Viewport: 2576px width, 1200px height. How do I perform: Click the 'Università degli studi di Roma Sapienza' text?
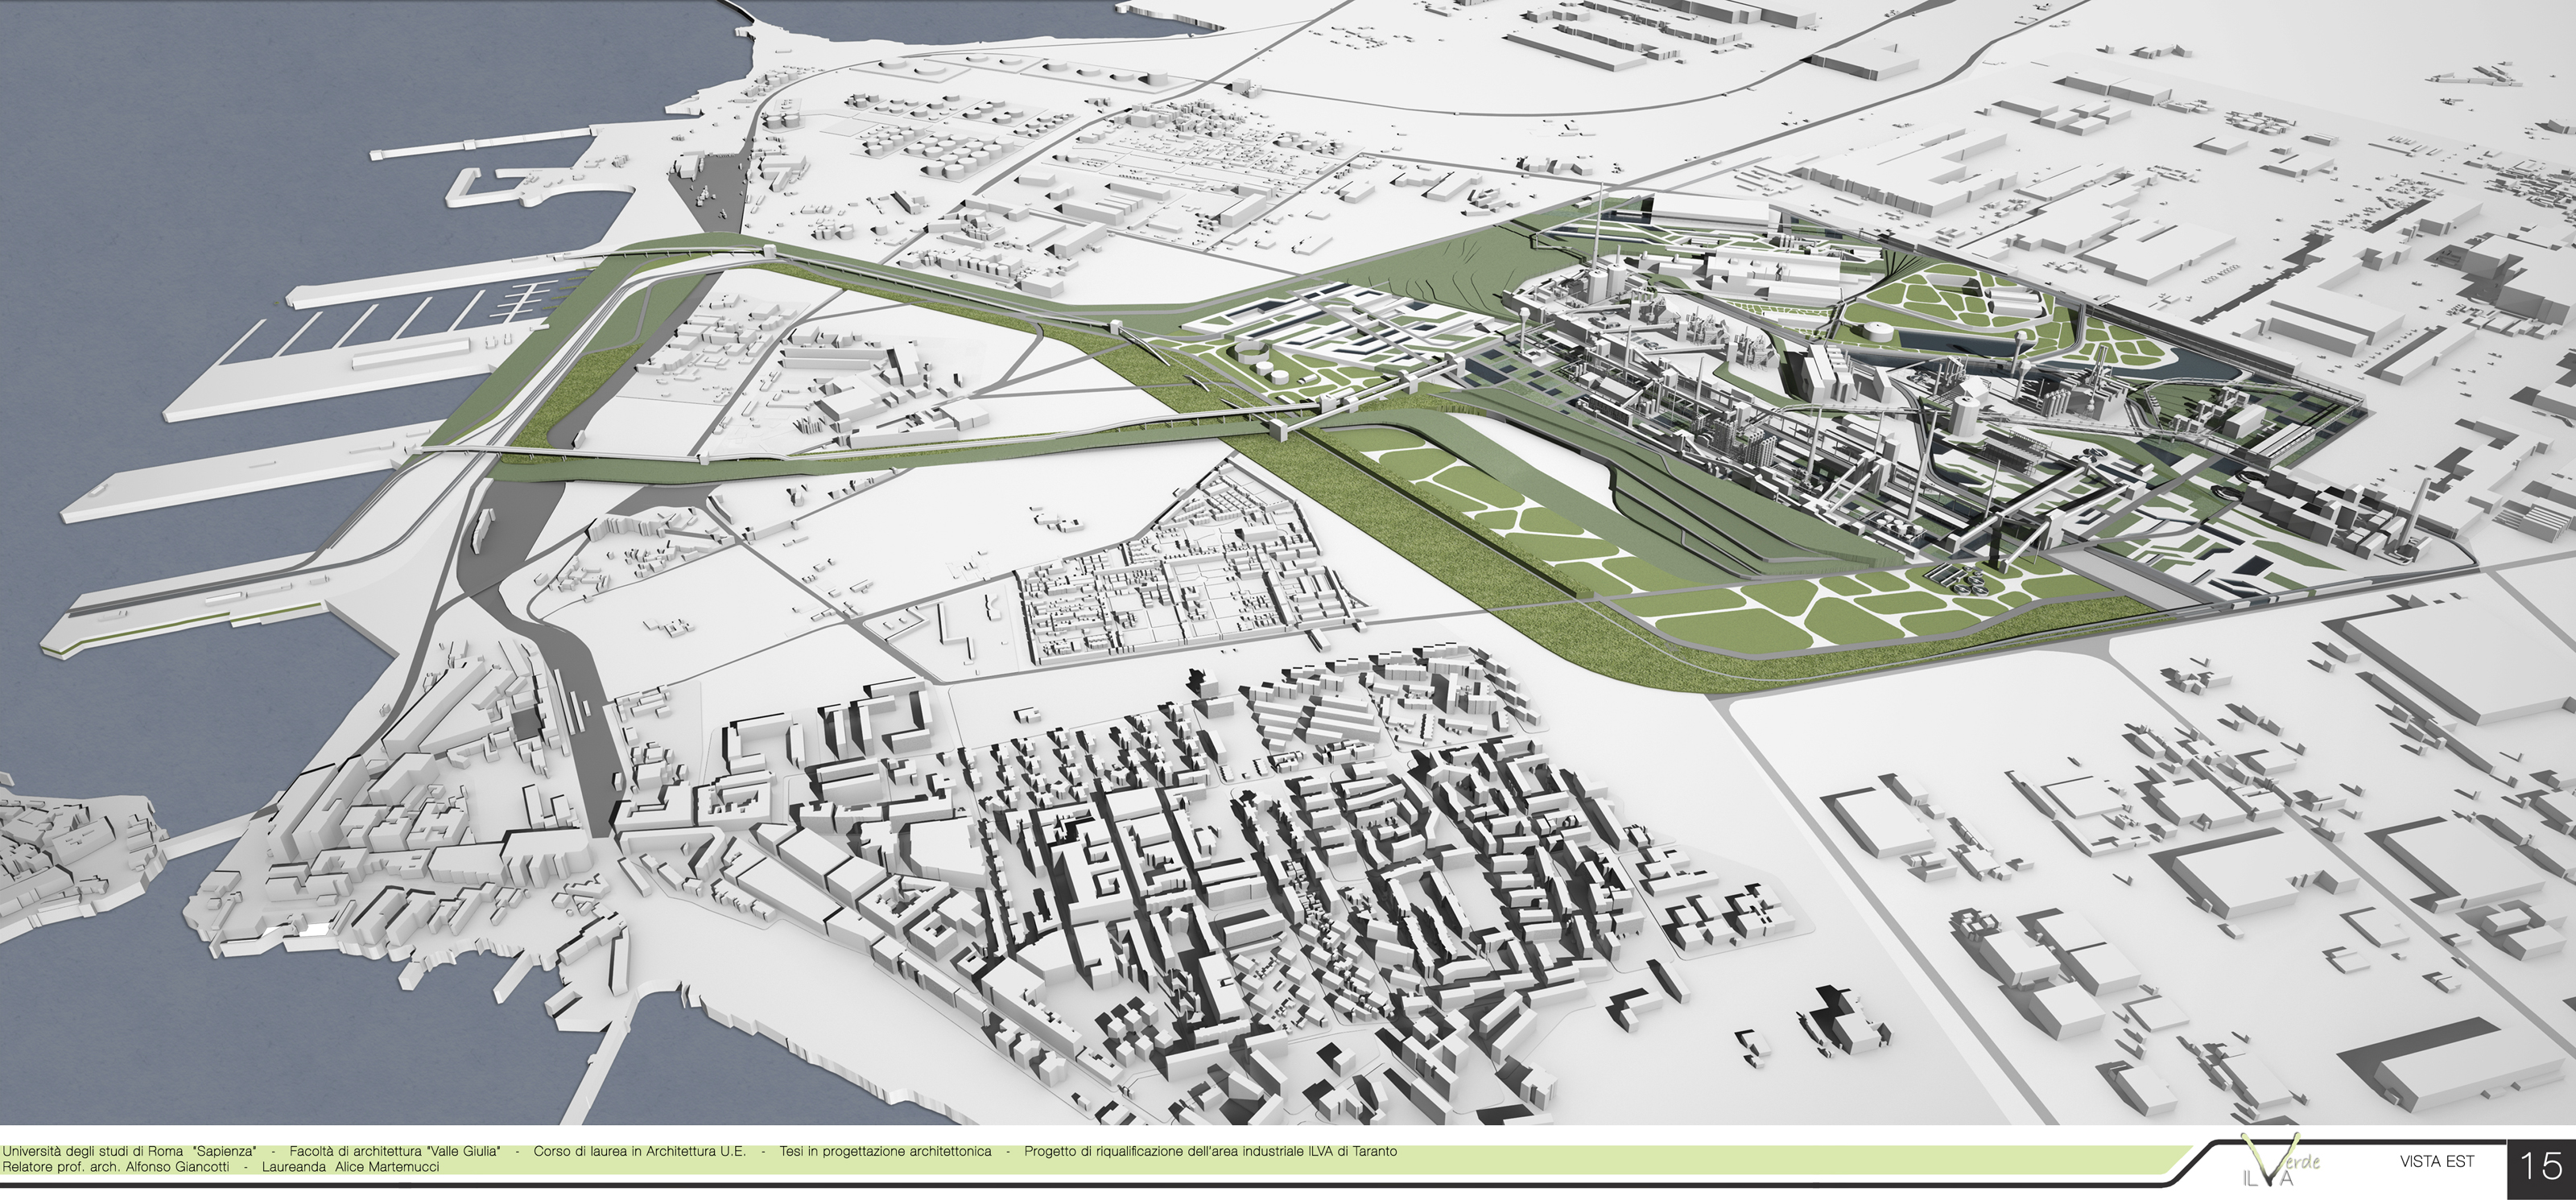coord(128,1151)
